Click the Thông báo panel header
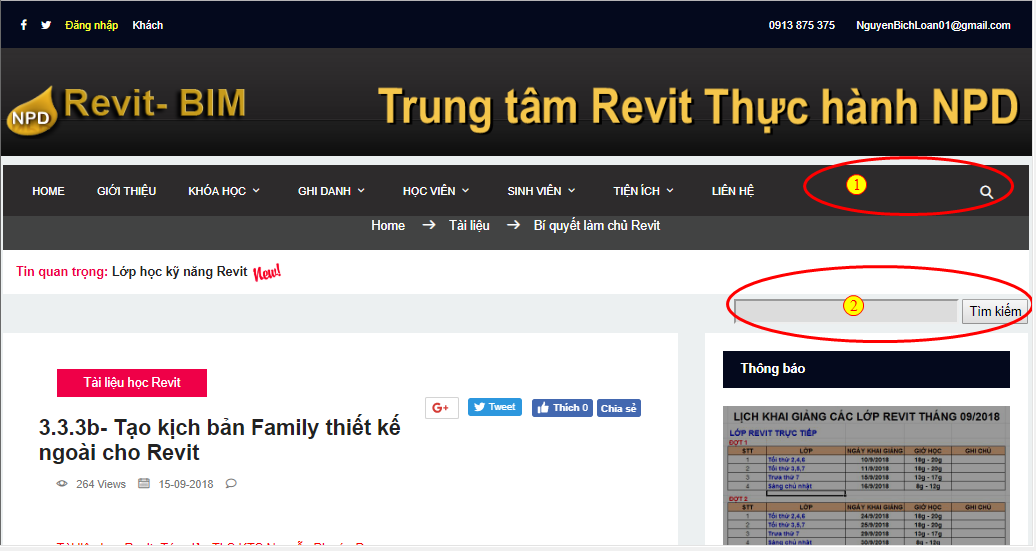Screen dimensions: 1036x551 (866, 369)
